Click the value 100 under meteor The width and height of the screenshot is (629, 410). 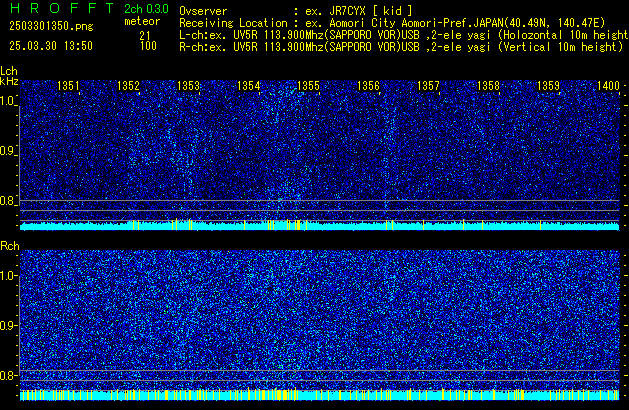tap(148, 46)
